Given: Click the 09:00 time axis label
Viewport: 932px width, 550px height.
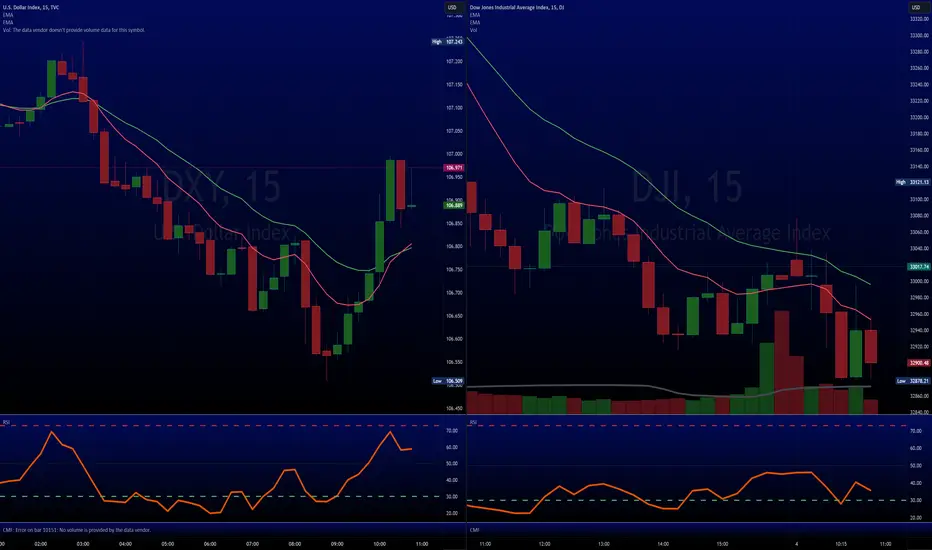Looking at the screenshot, I should (337, 544).
